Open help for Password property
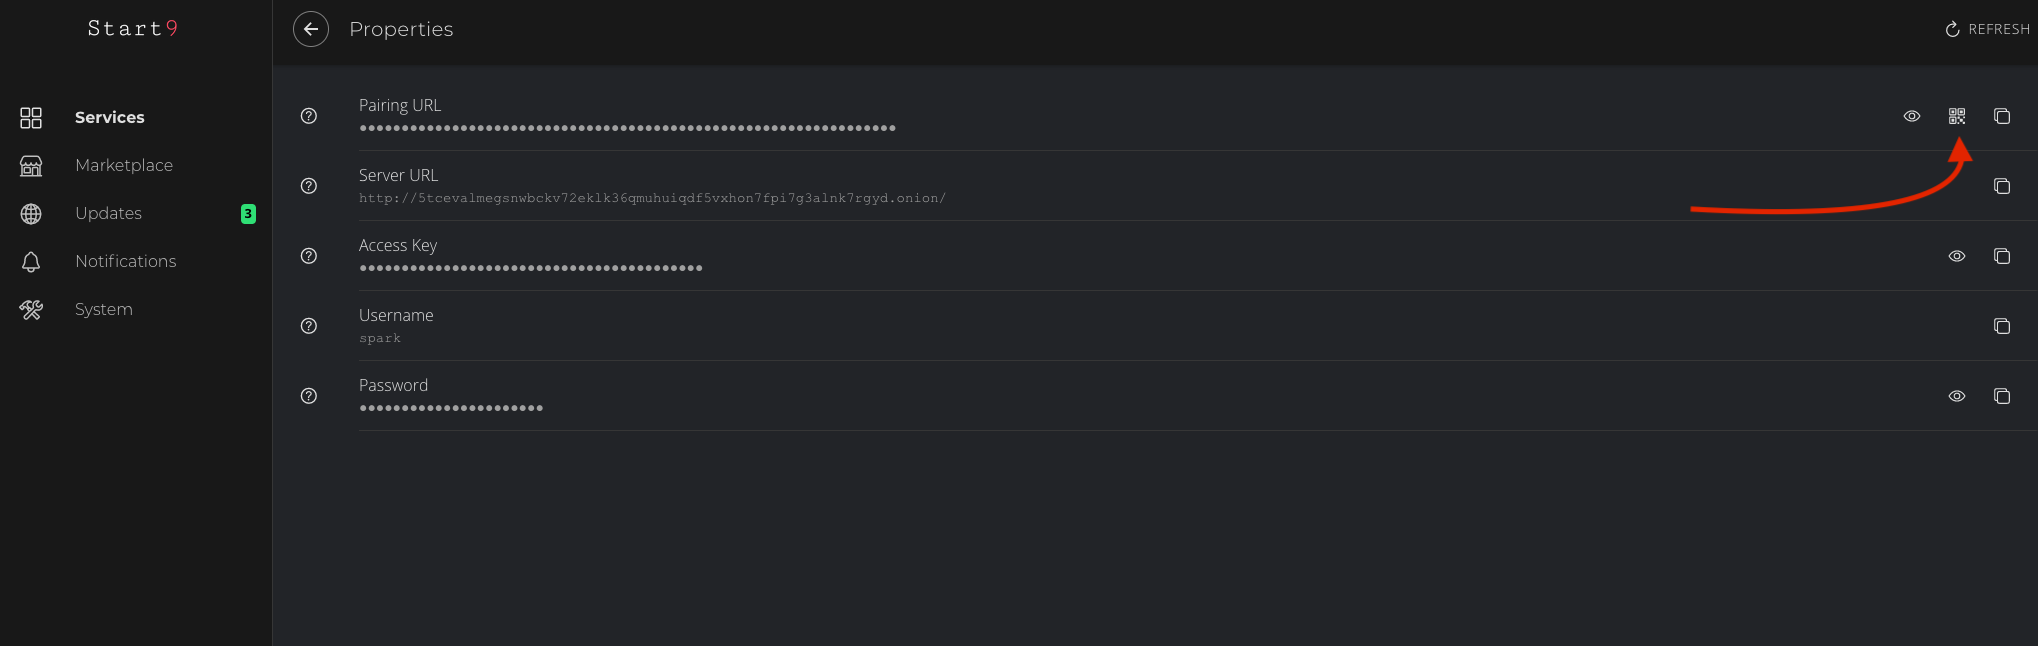The height and width of the screenshot is (646, 2038). [309, 396]
